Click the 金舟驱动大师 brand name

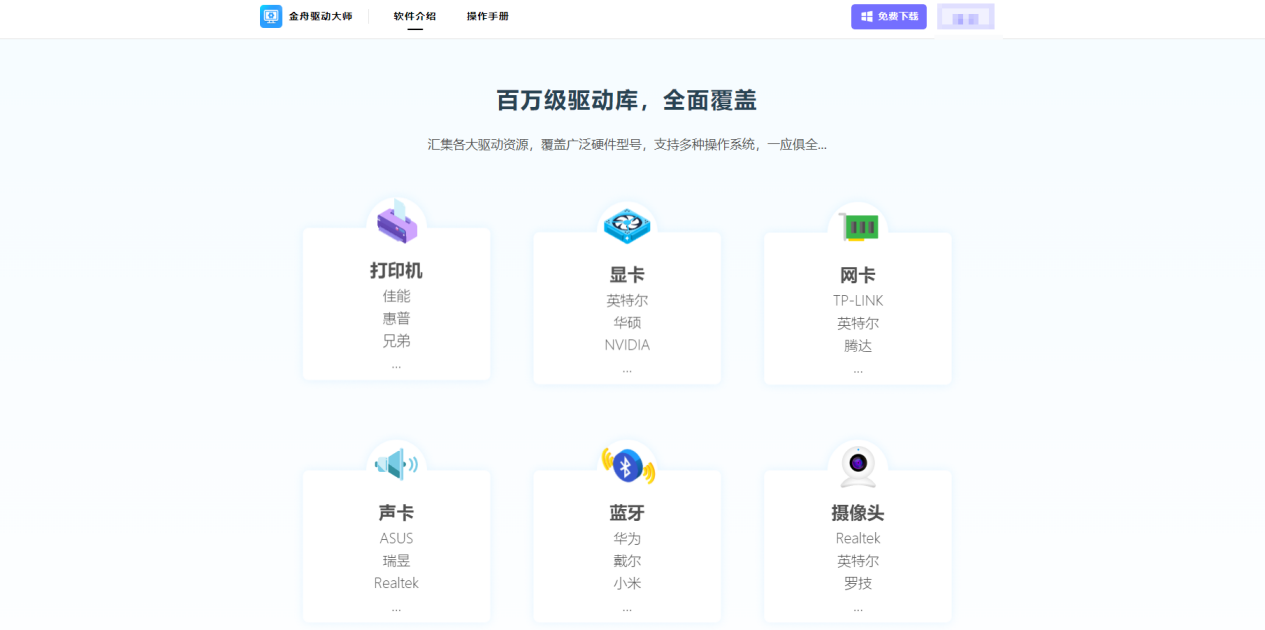coord(321,16)
